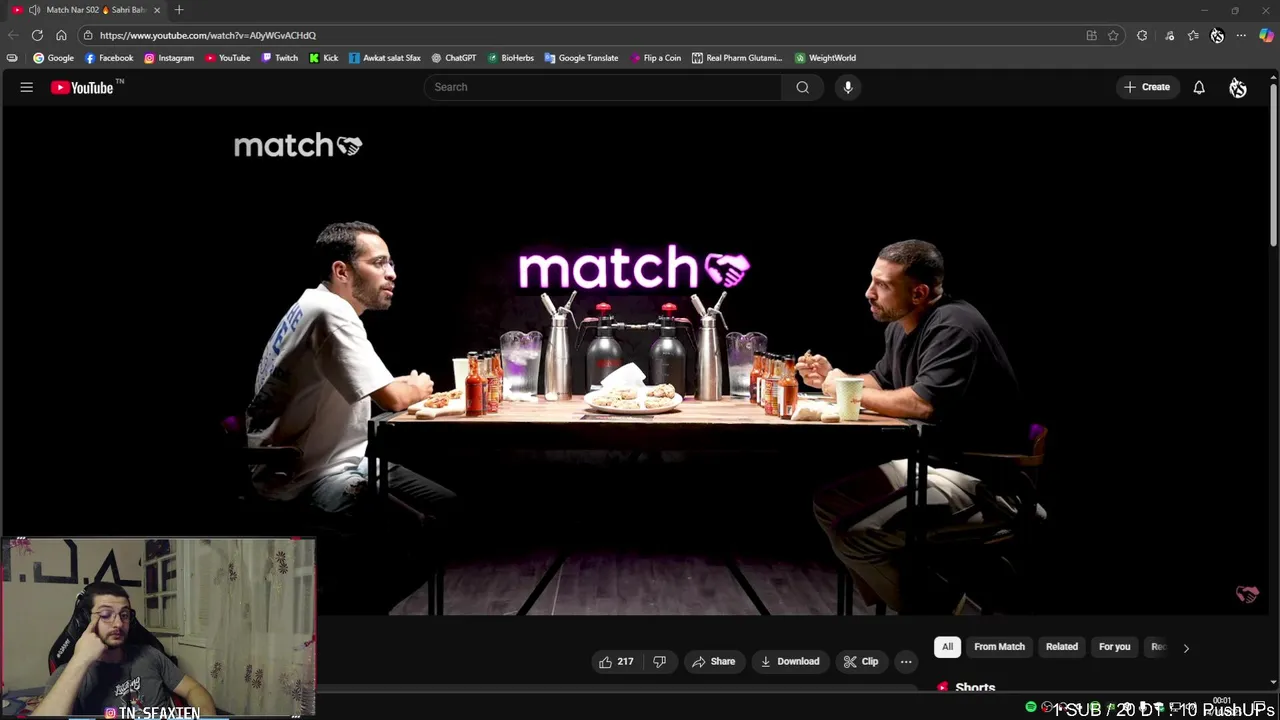This screenshot has height=720, width=1280.
Task: Open WeightWorld bookmark
Action: click(x=826, y=58)
